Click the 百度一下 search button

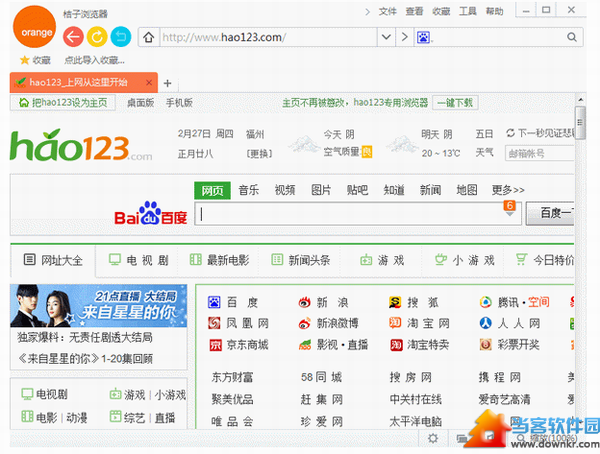coord(550,213)
